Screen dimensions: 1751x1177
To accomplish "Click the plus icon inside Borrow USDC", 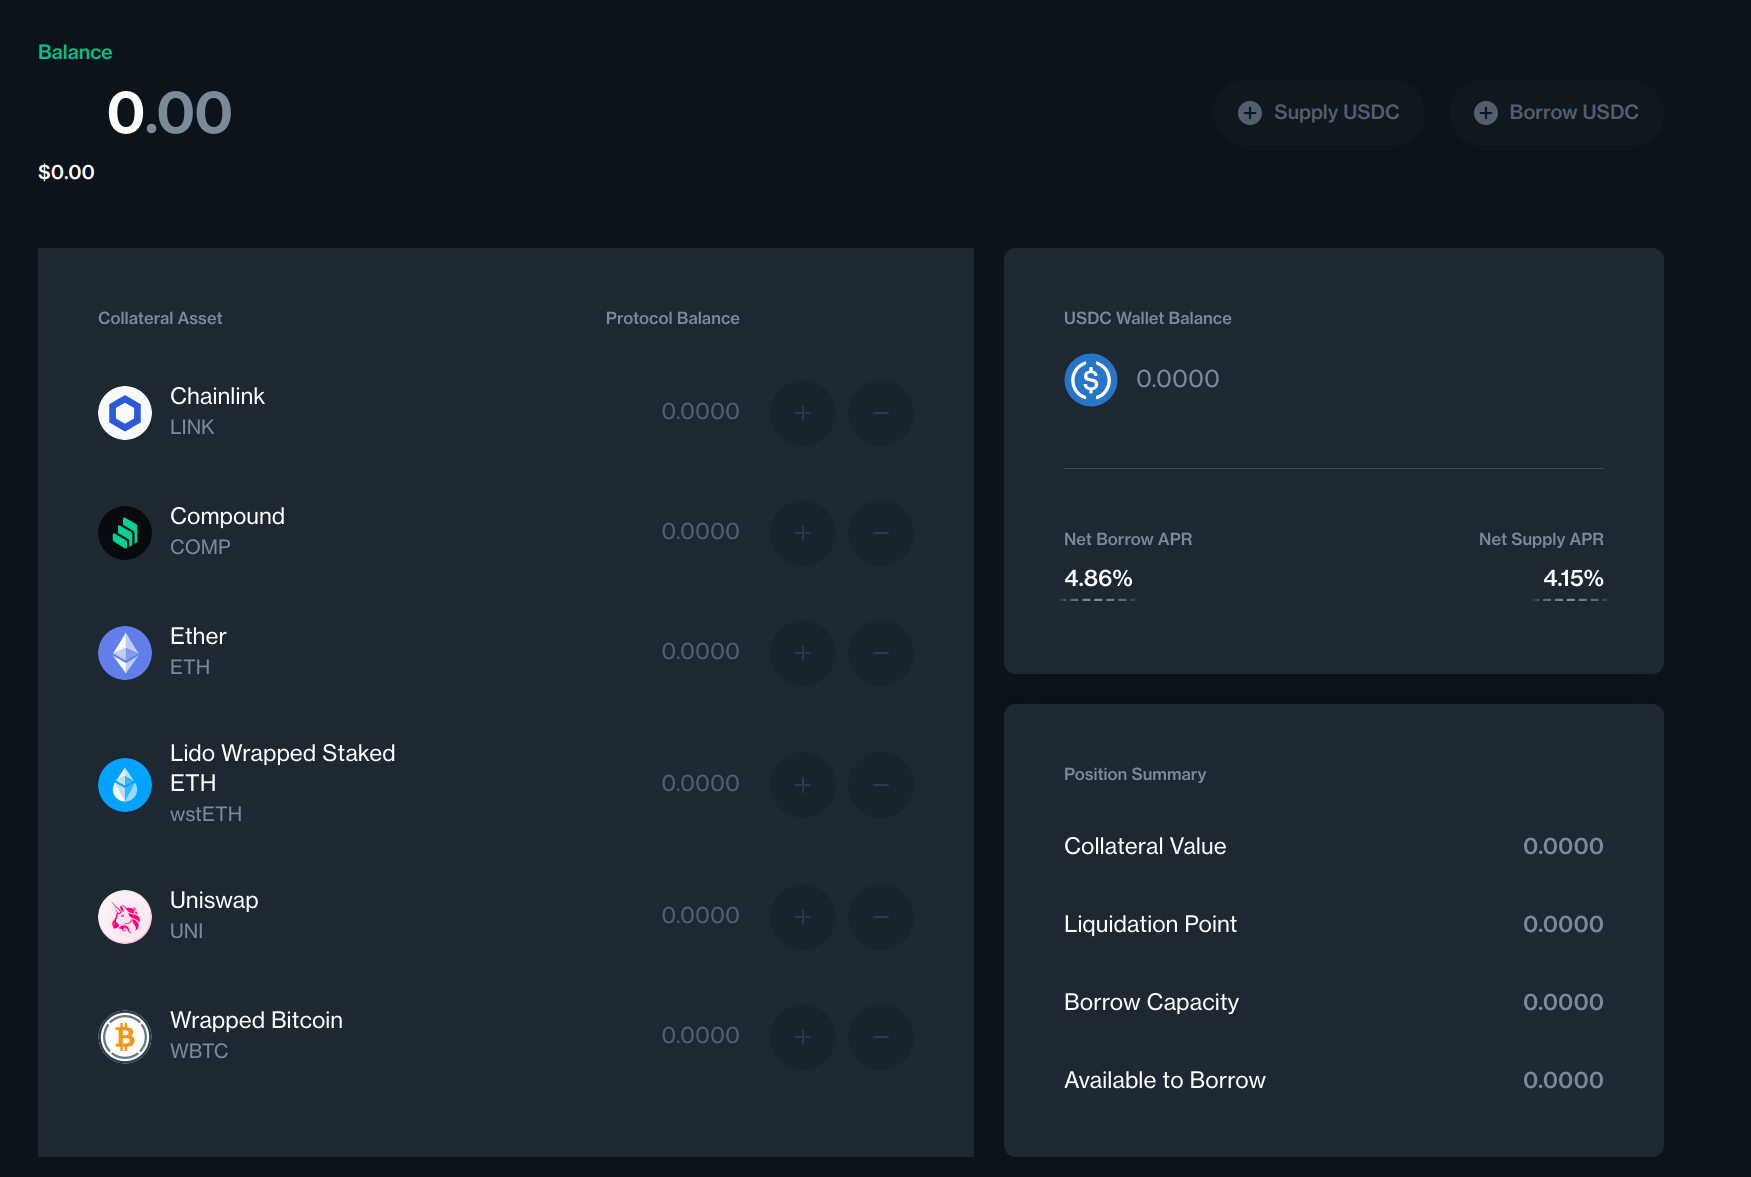I will click(x=1486, y=112).
